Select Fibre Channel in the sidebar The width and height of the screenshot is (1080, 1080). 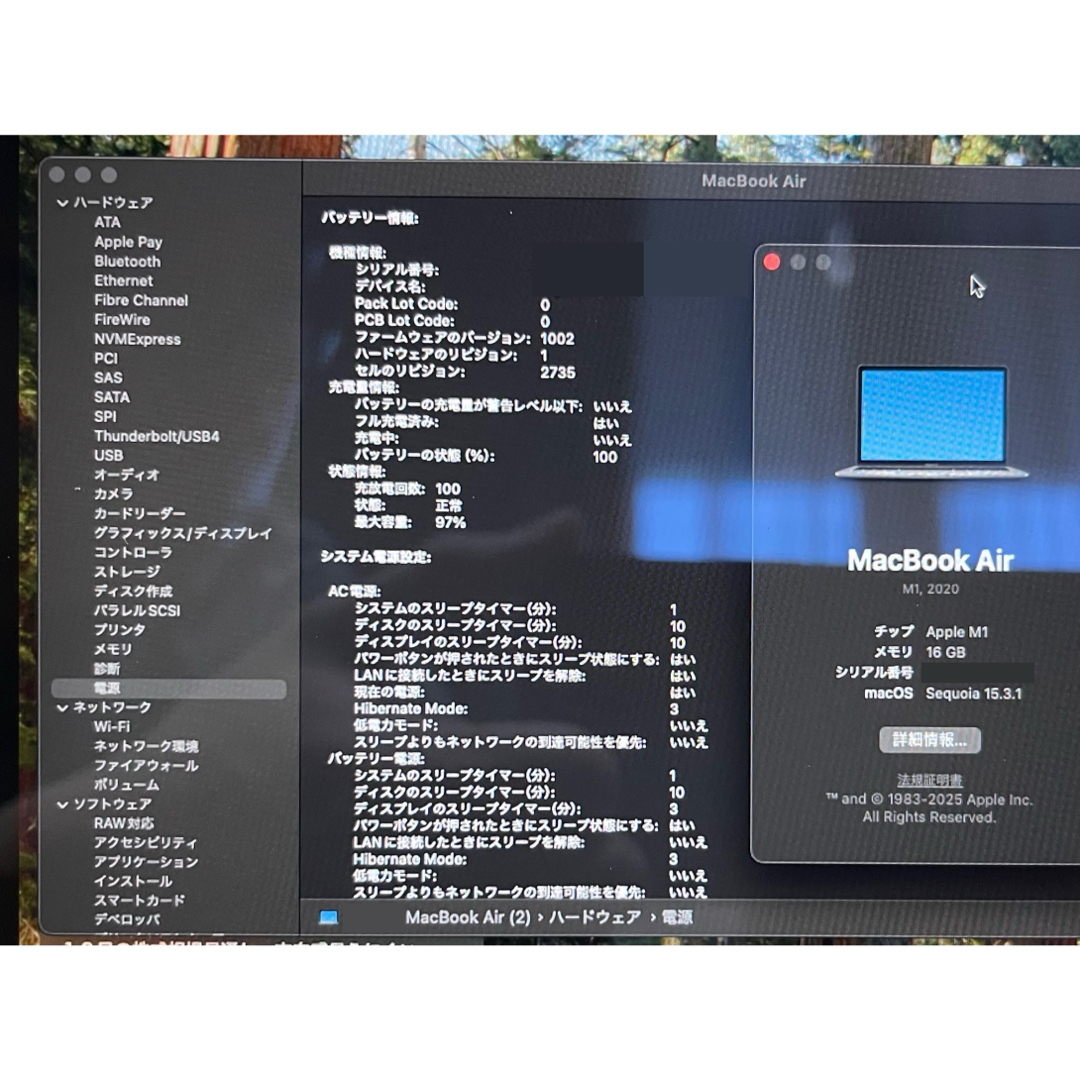pos(141,300)
